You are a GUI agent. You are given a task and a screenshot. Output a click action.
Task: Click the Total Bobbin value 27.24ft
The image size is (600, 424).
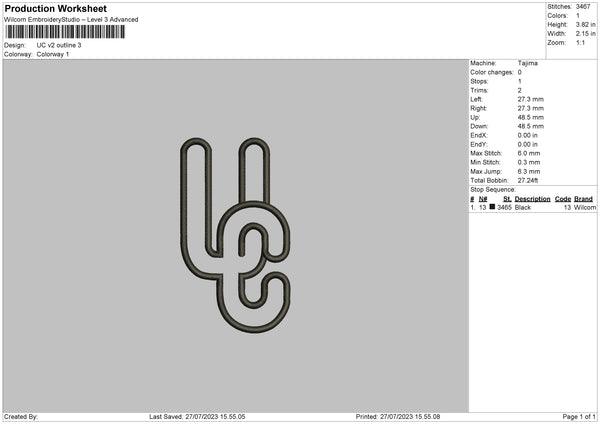click(528, 180)
